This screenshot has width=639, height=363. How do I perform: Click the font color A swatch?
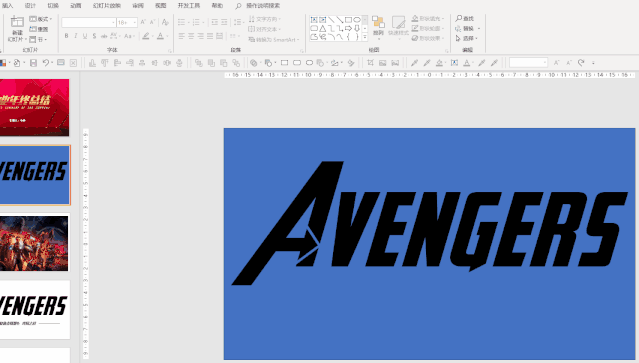(161, 36)
